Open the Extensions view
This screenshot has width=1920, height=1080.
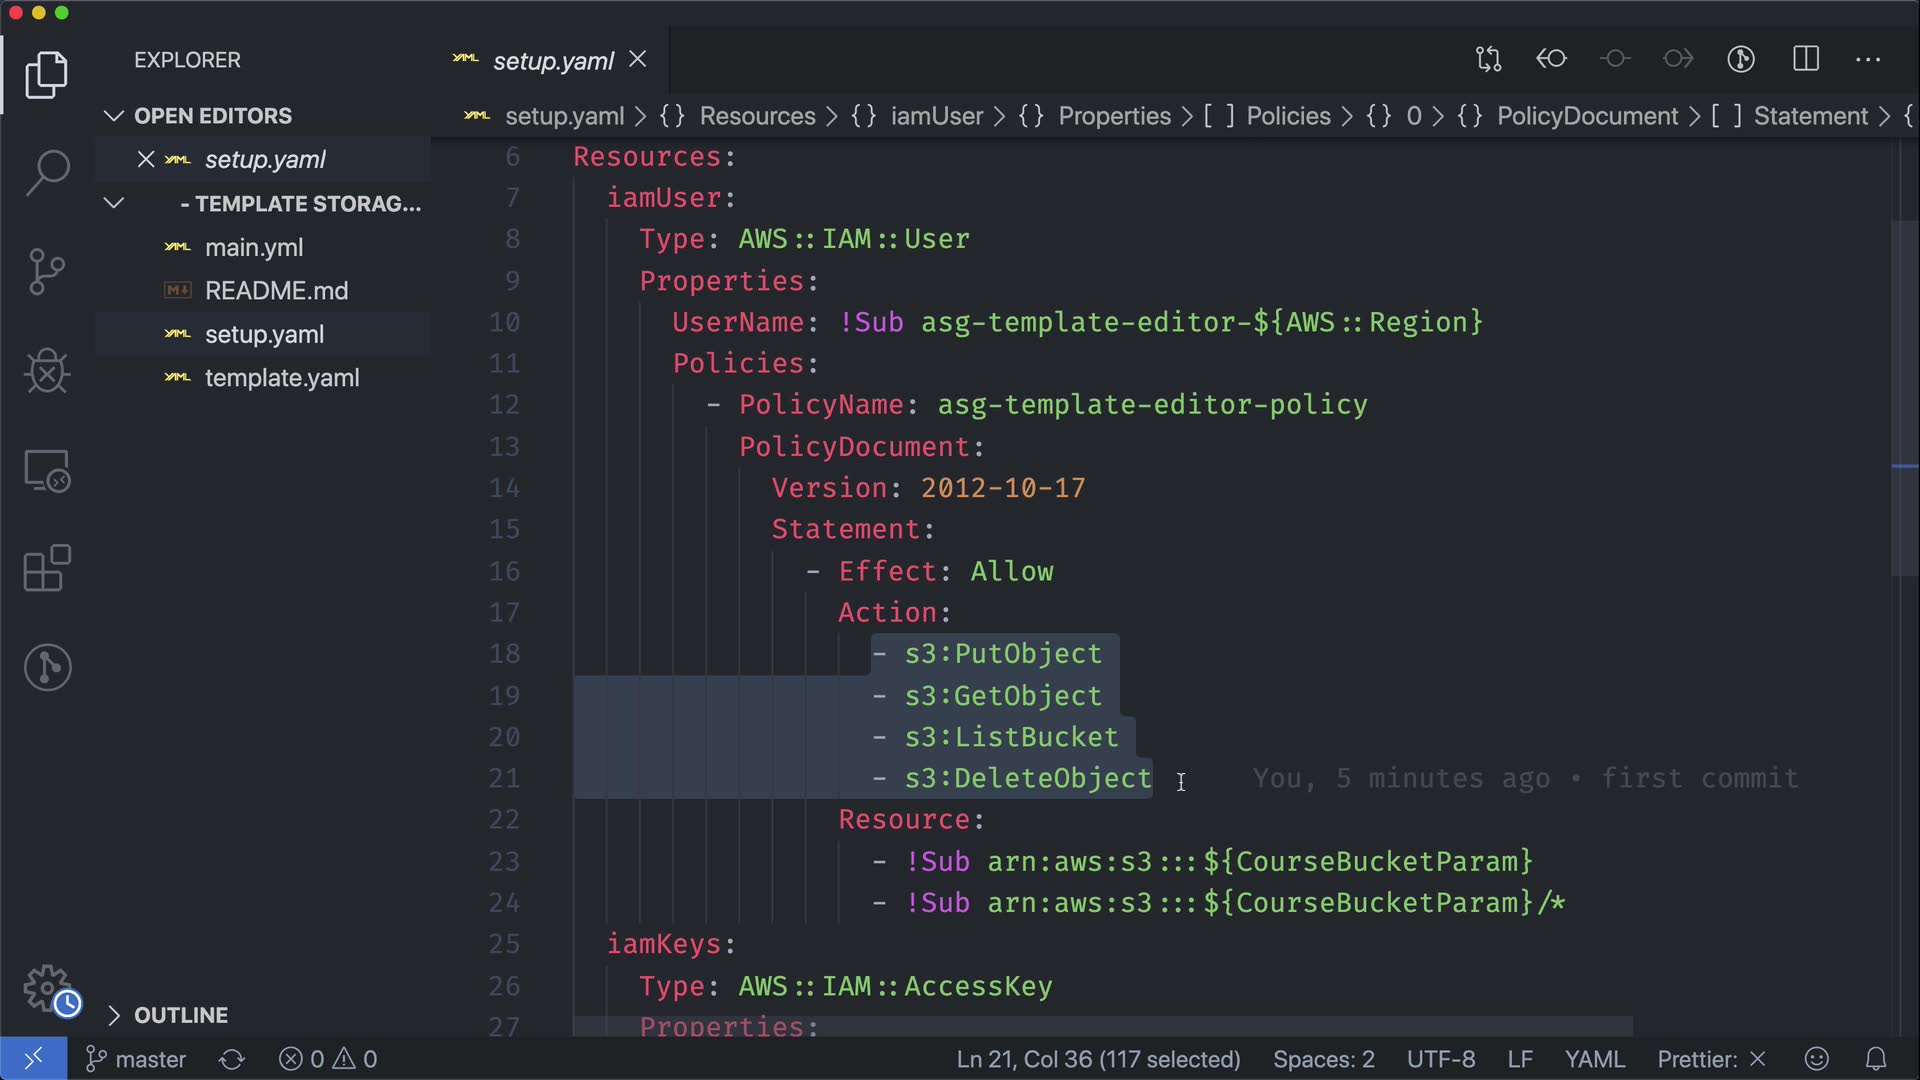pyautogui.click(x=47, y=569)
